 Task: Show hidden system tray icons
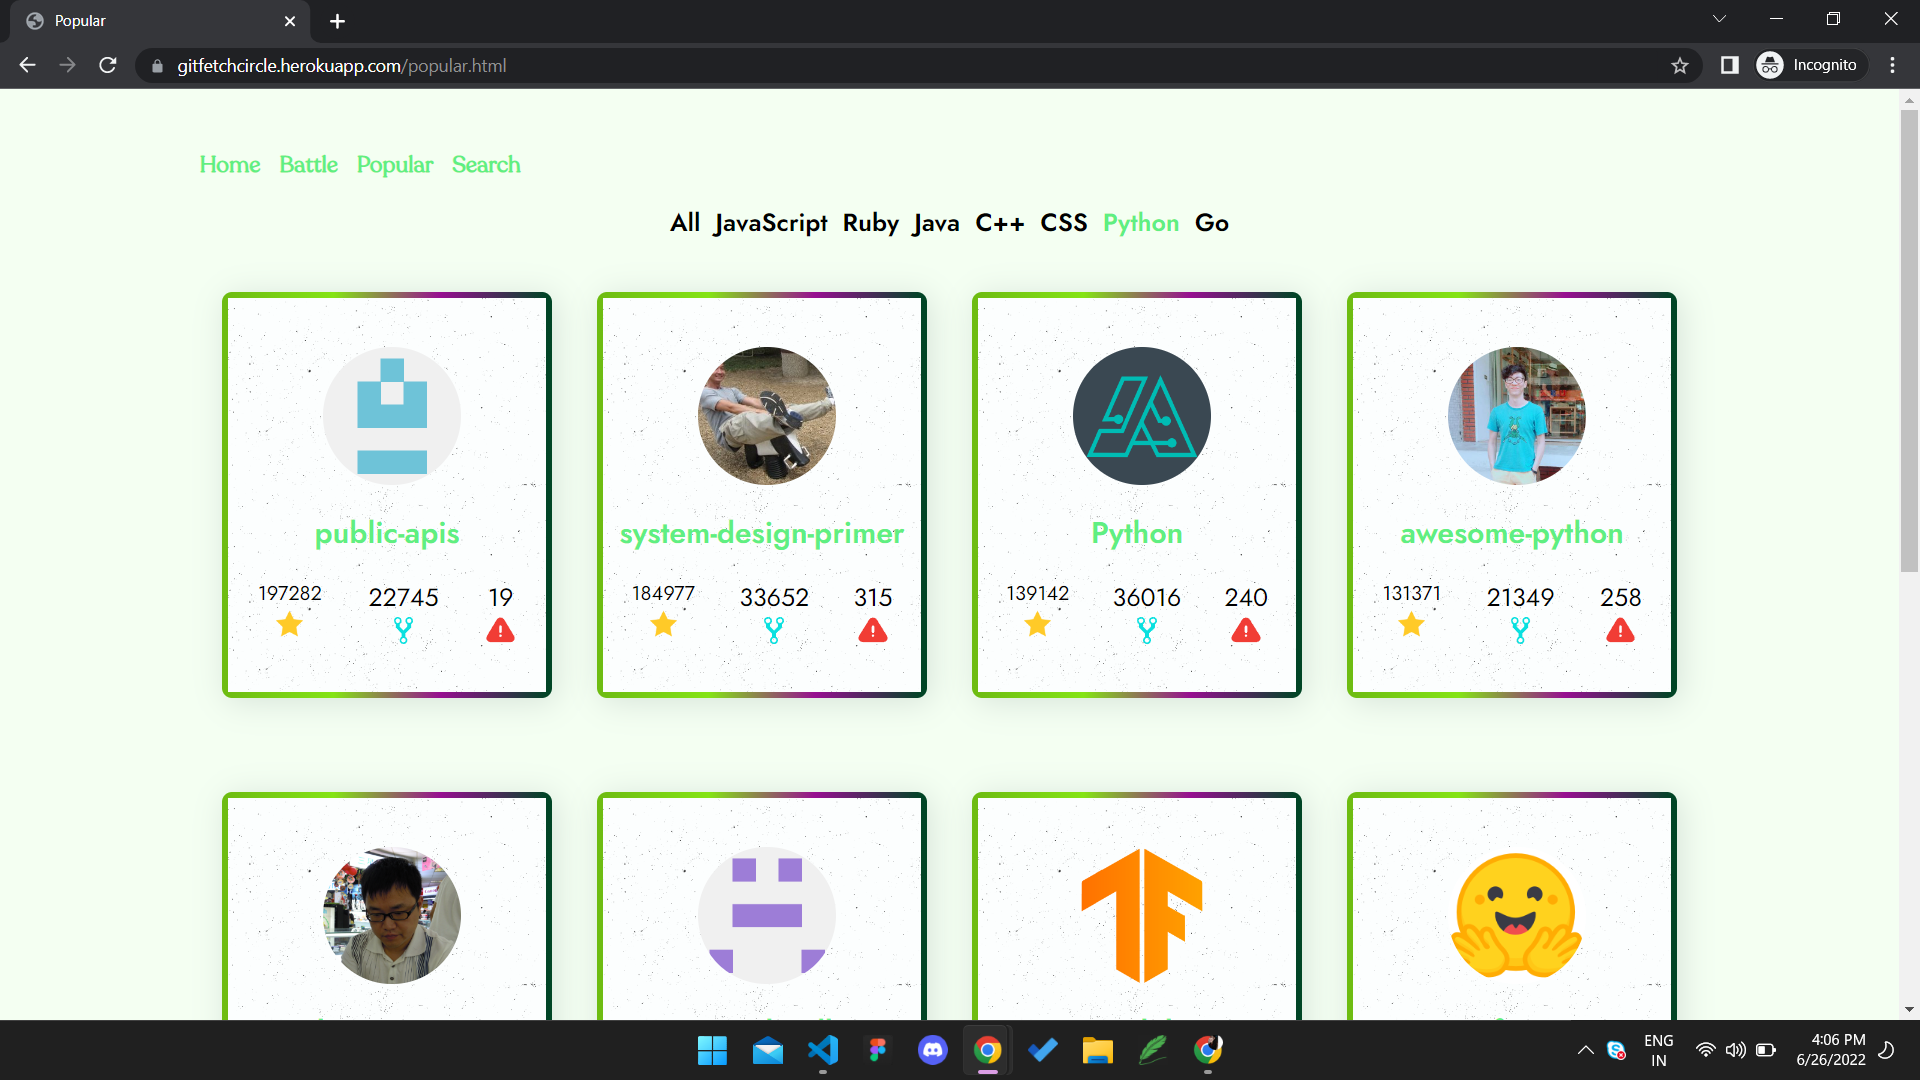click(1585, 1050)
